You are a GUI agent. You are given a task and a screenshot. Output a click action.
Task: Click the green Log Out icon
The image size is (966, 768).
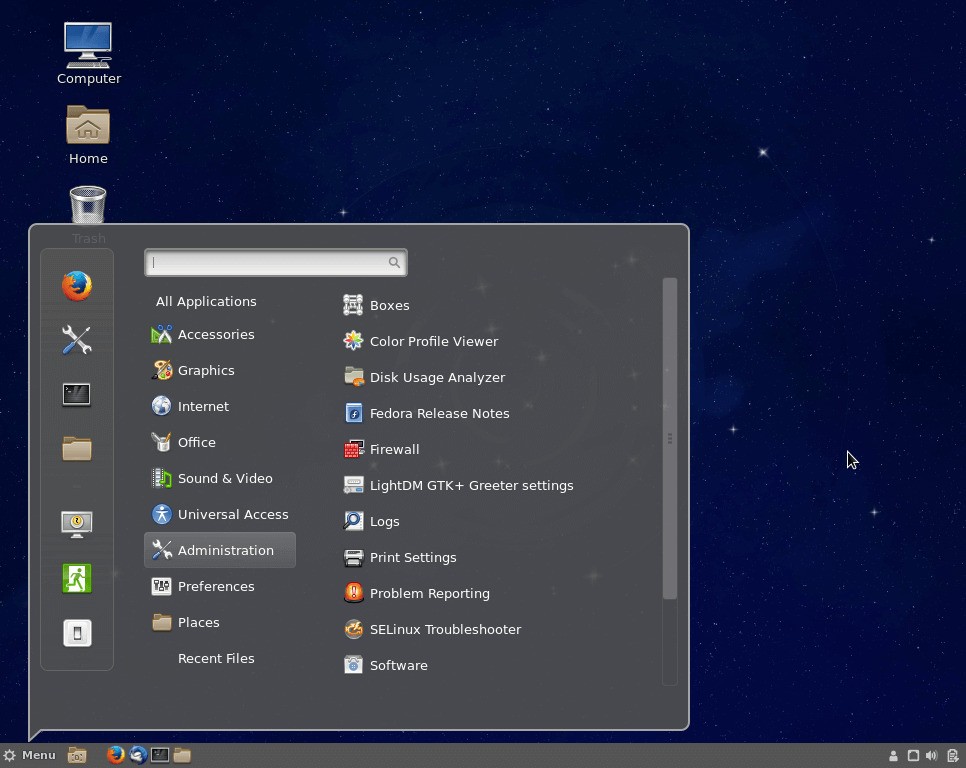coord(77,578)
